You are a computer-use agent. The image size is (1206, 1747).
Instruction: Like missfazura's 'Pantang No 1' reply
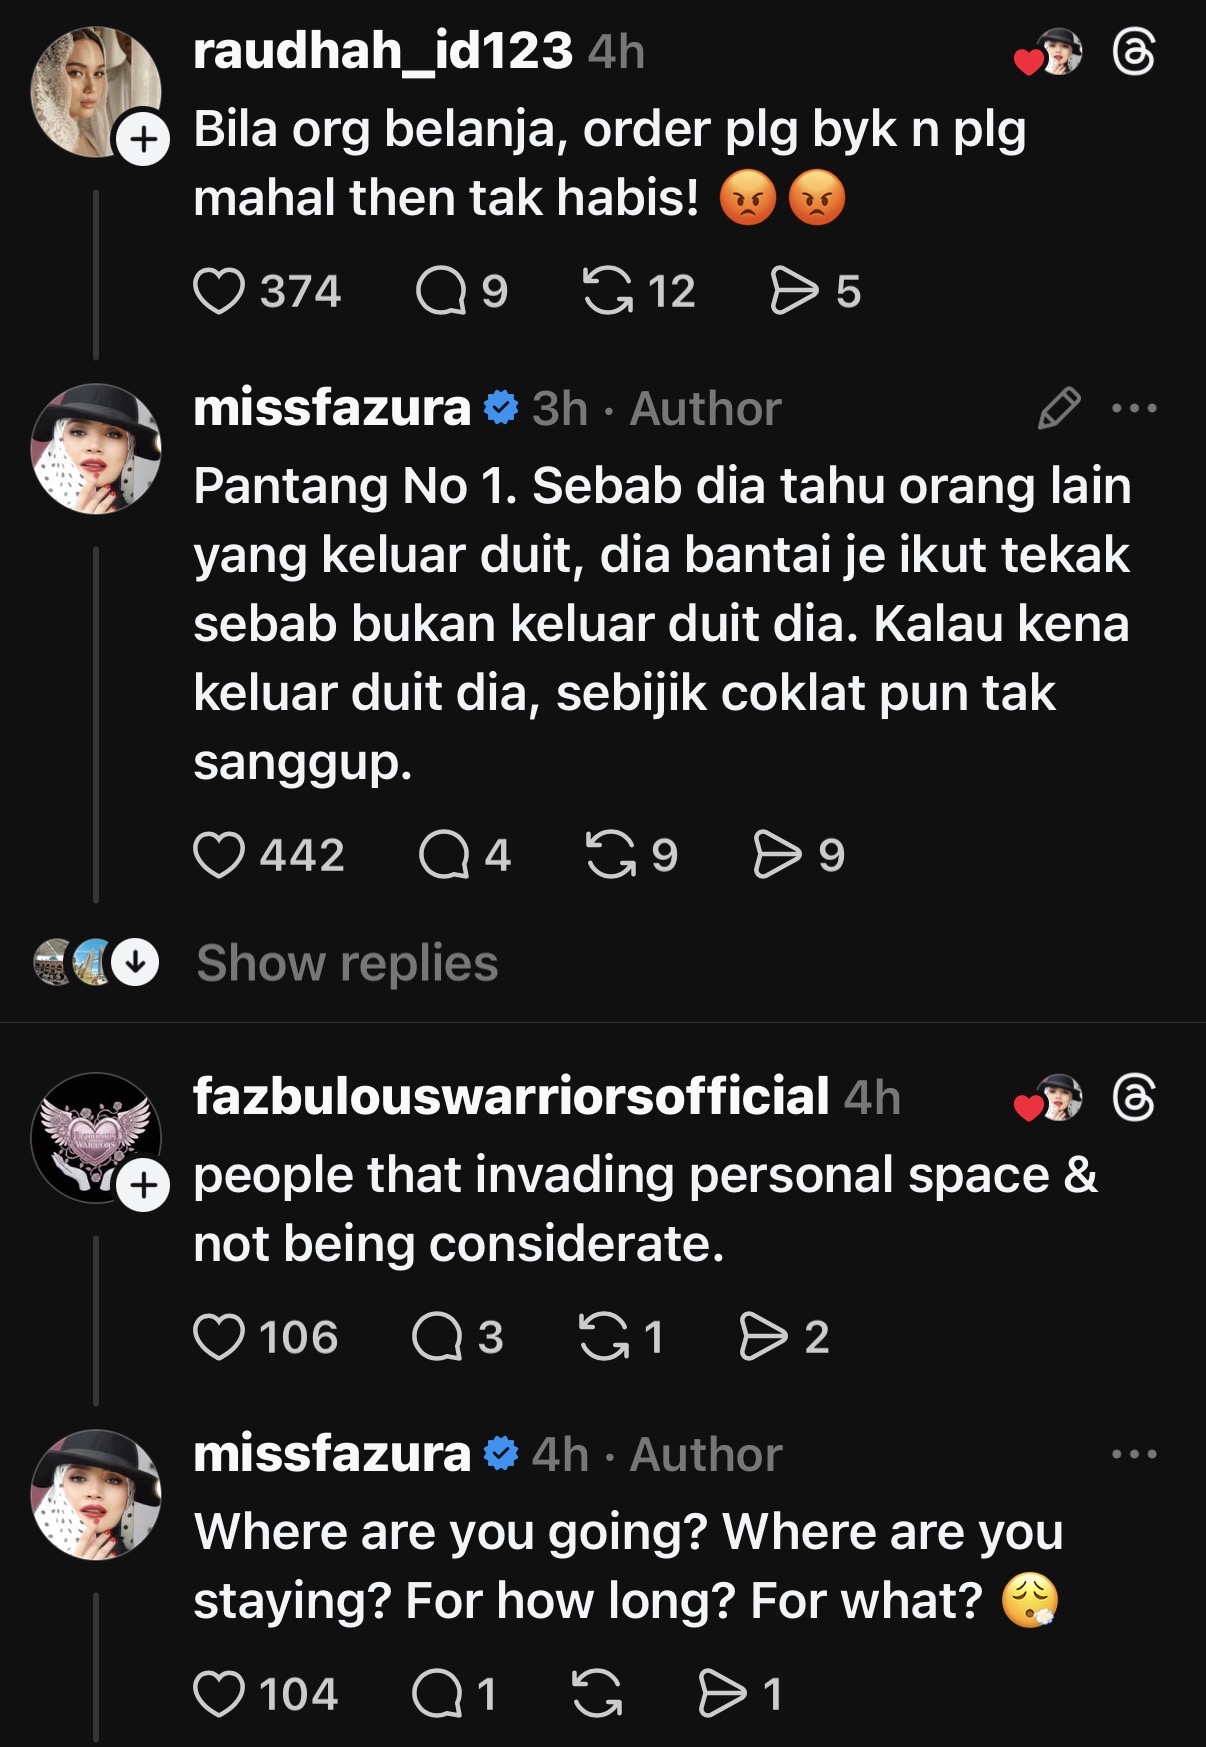219,856
